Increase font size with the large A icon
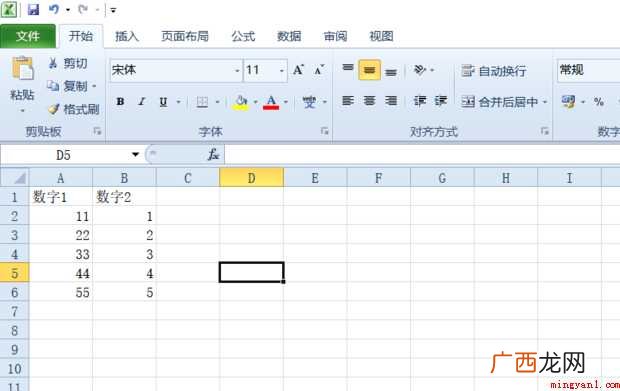The width and height of the screenshot is (620, 391). (x=298, y=70)
